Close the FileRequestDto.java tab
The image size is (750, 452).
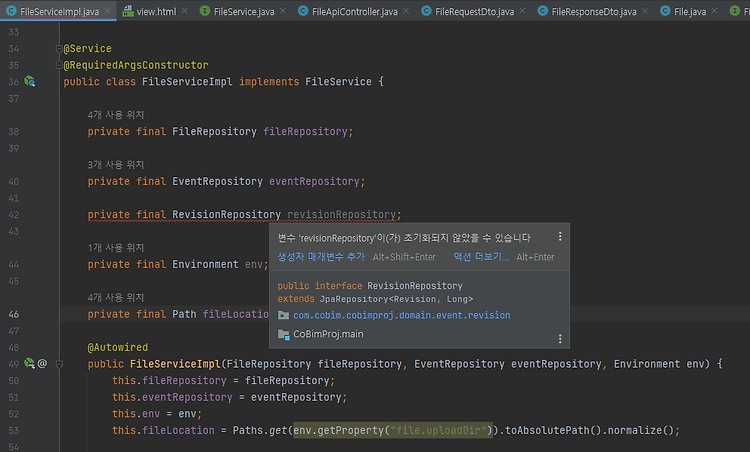[x=522, y=11]
